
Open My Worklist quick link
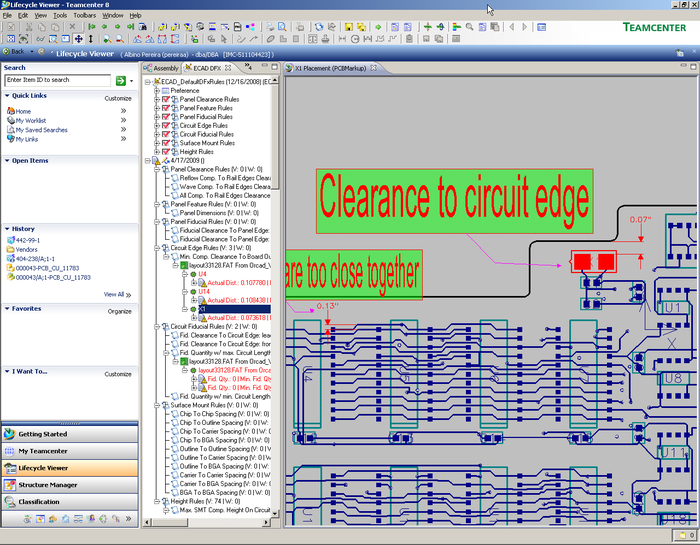pos(31,121)
